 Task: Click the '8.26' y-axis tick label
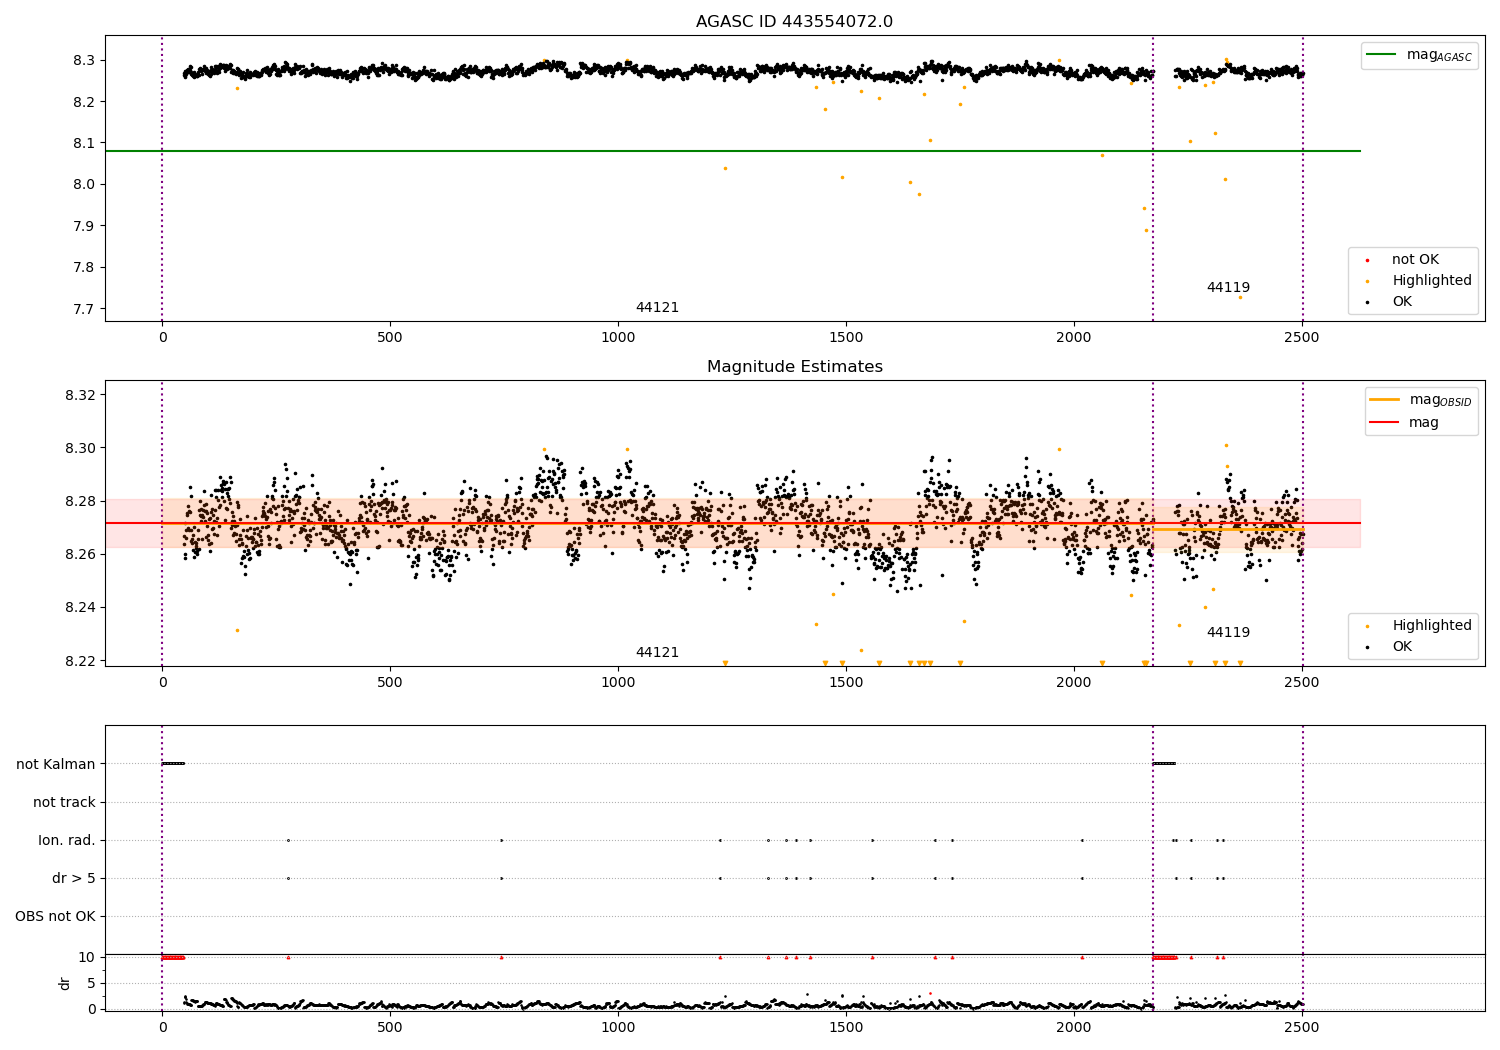point(82,554)
